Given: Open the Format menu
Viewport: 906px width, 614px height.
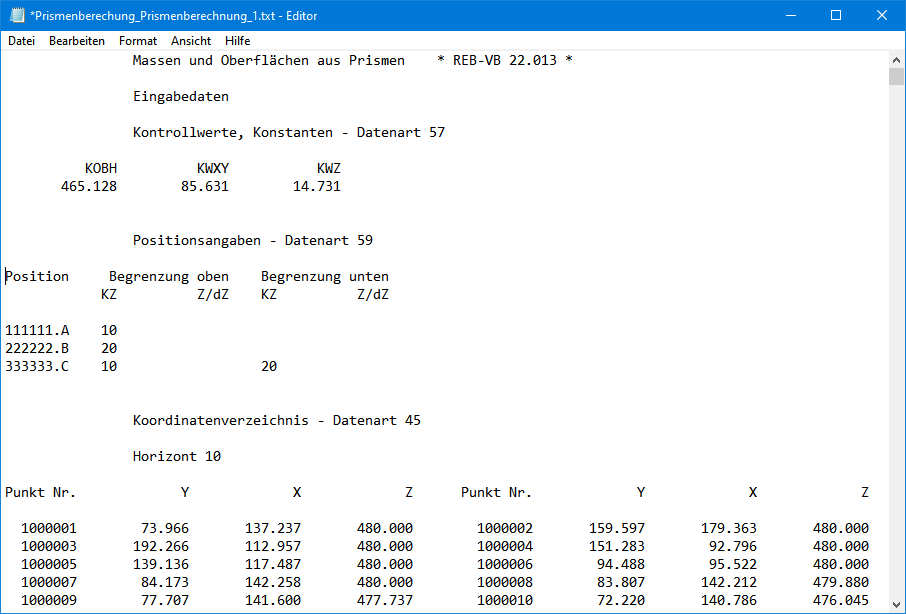Looking at the screenshot, I should (x=138, y=41).
